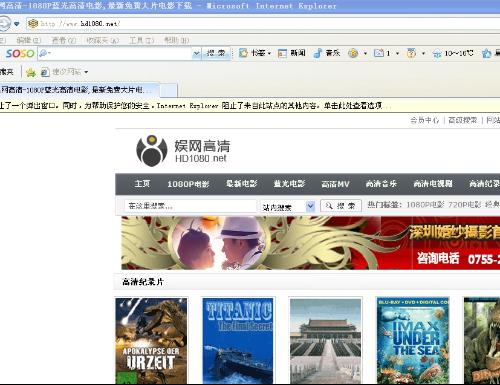
Task: Go to the 主页 nav item
Action: [142, 184]
